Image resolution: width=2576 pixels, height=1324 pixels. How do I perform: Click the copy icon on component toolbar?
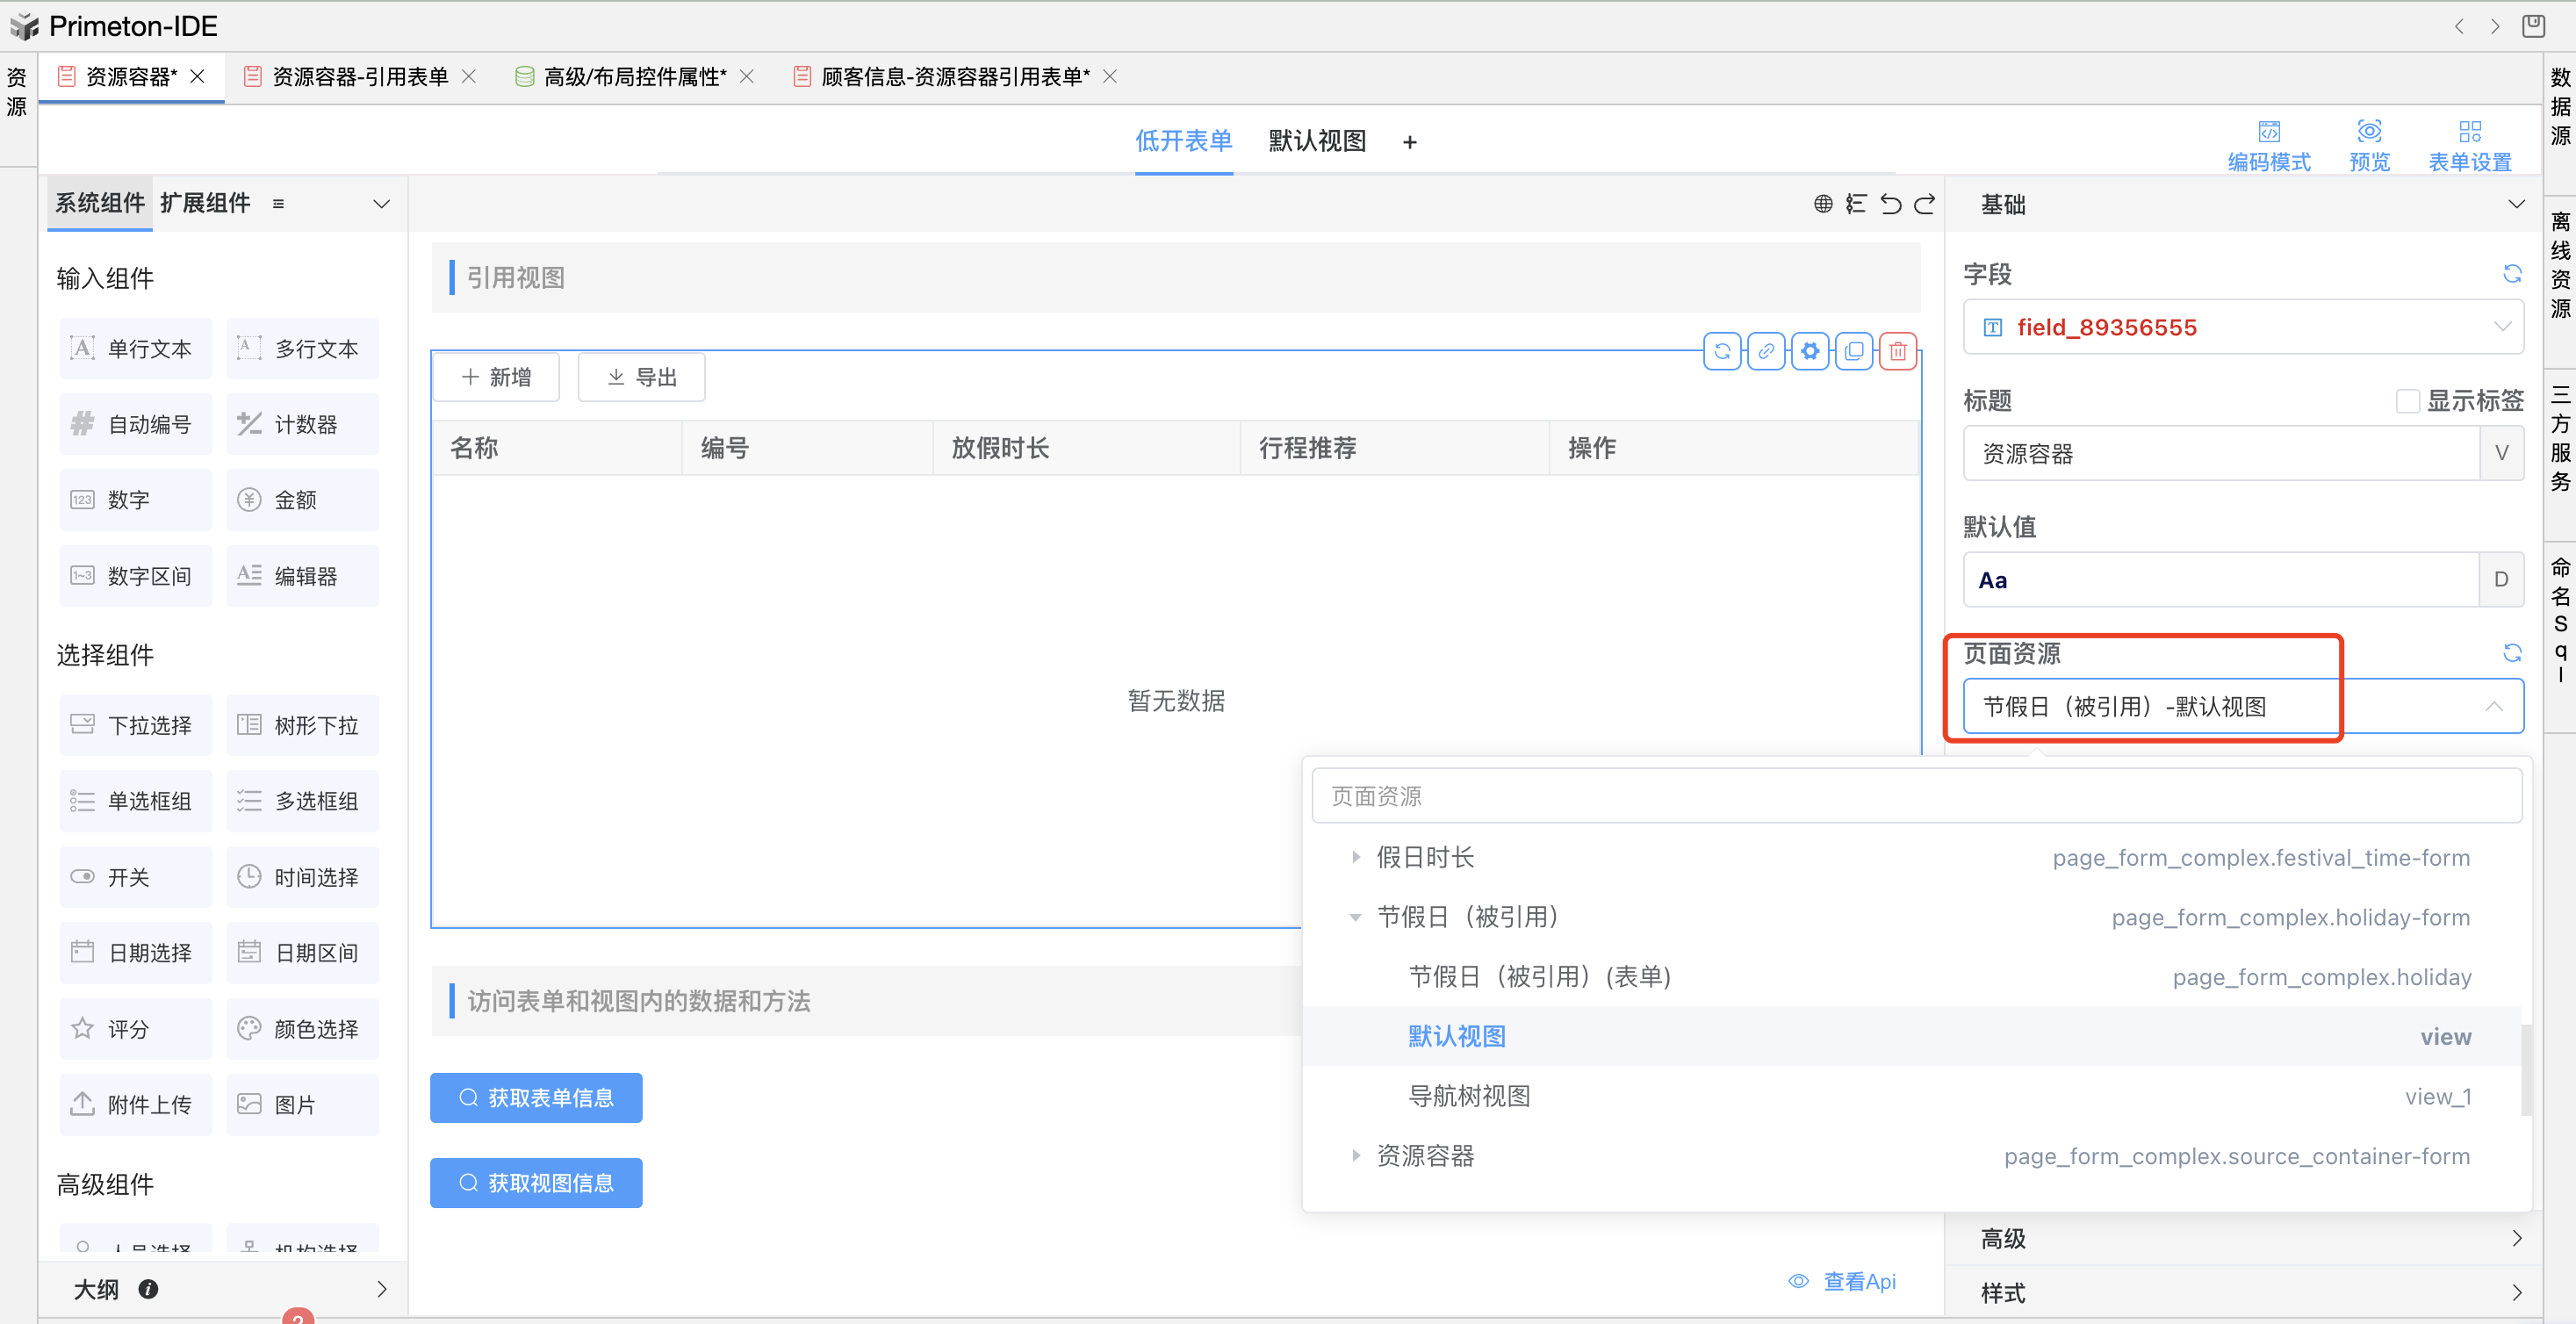tap(1854, 351)
